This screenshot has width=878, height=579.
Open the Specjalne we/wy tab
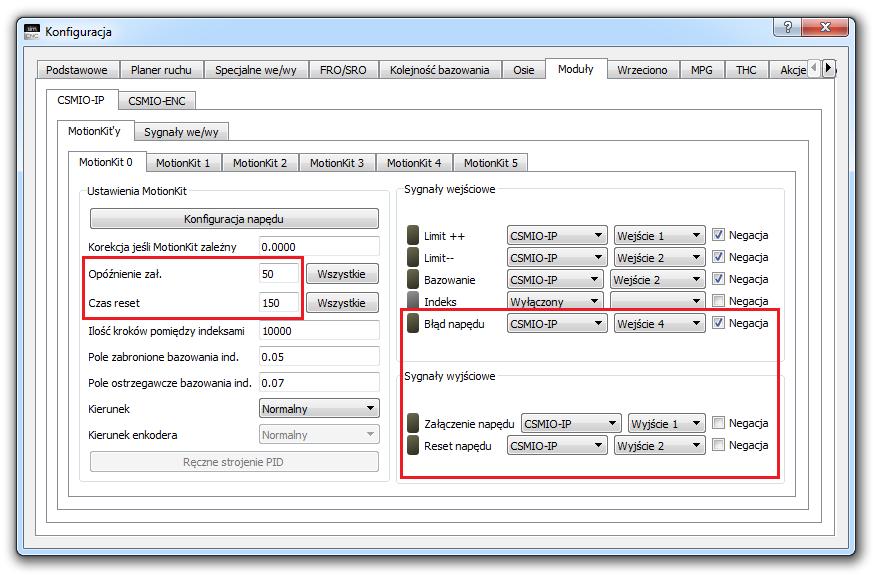coord(256,70)
